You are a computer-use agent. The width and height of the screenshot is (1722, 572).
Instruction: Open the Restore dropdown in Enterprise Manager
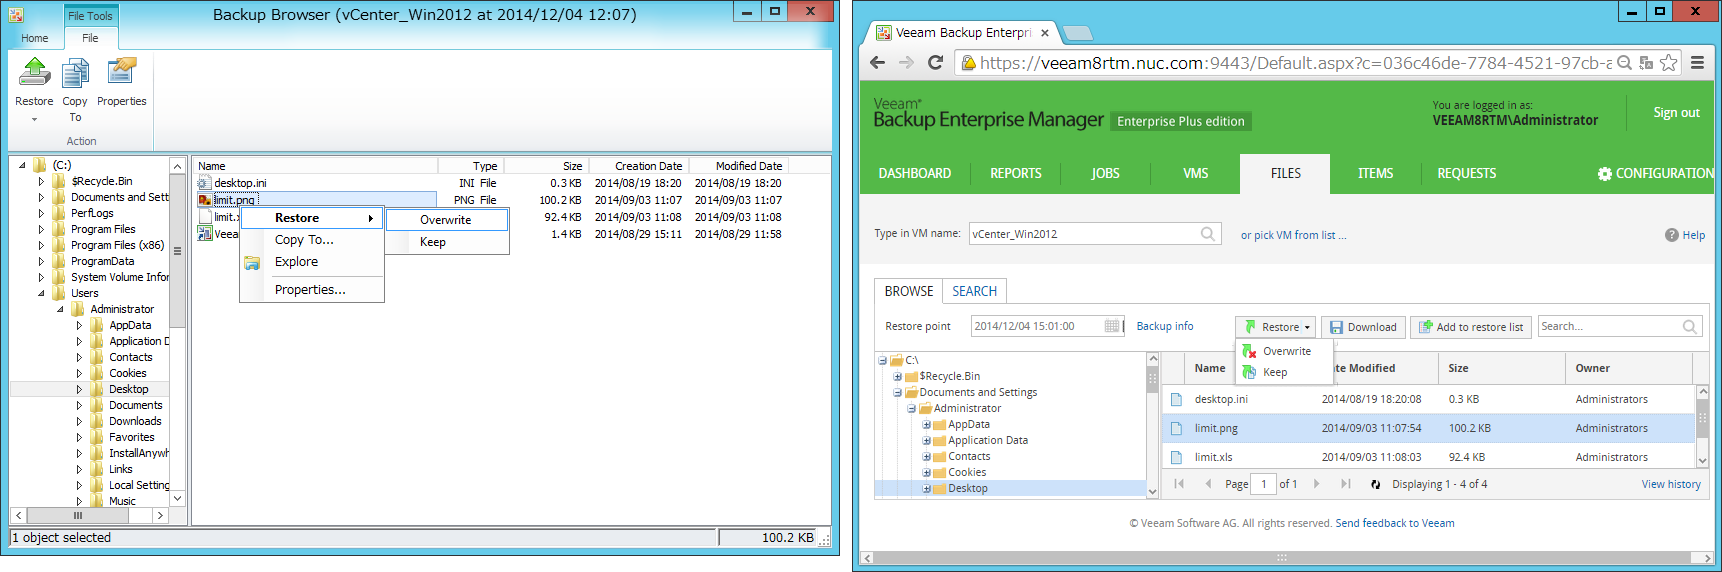pyautogui.click(x=1276, y=327)
